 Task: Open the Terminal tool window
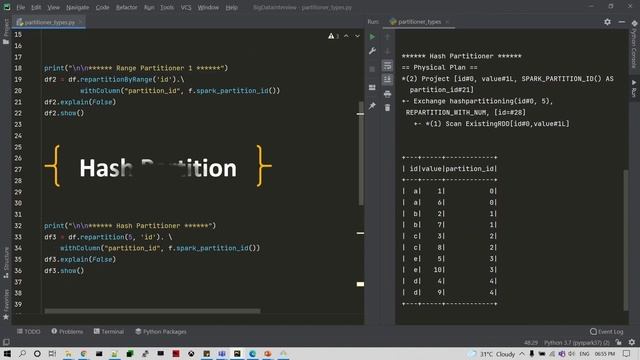109,331
